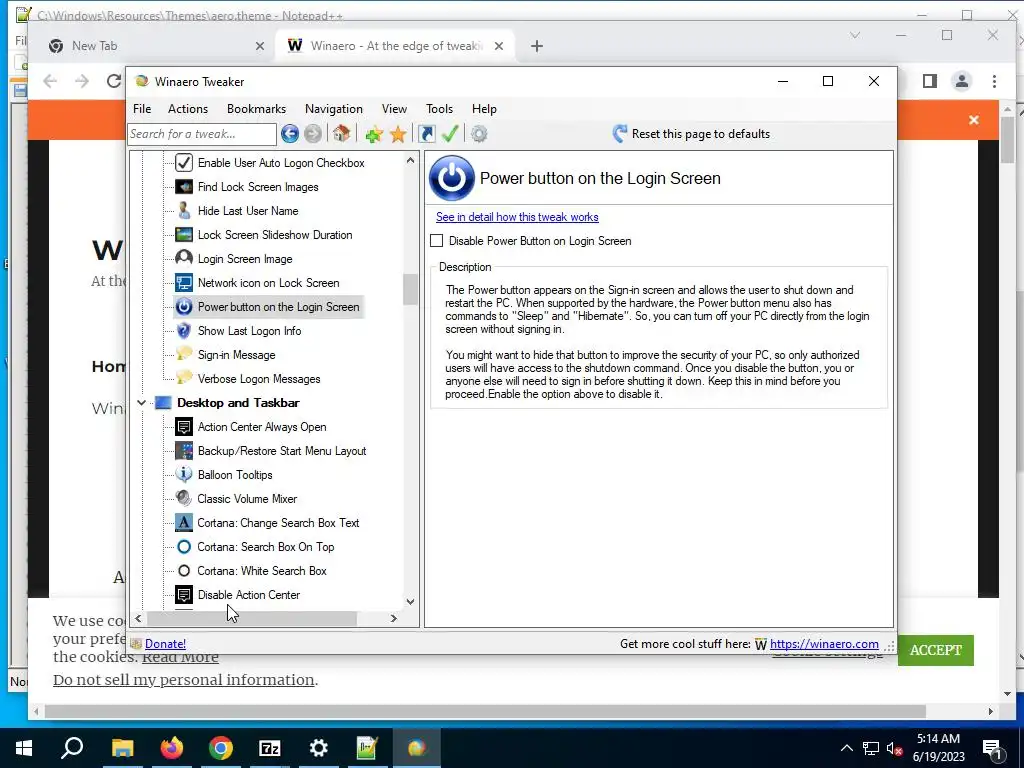Enable Disable Power Button on Login Screen checkbox
This screenshot has height=768, width=1024.
437,241
